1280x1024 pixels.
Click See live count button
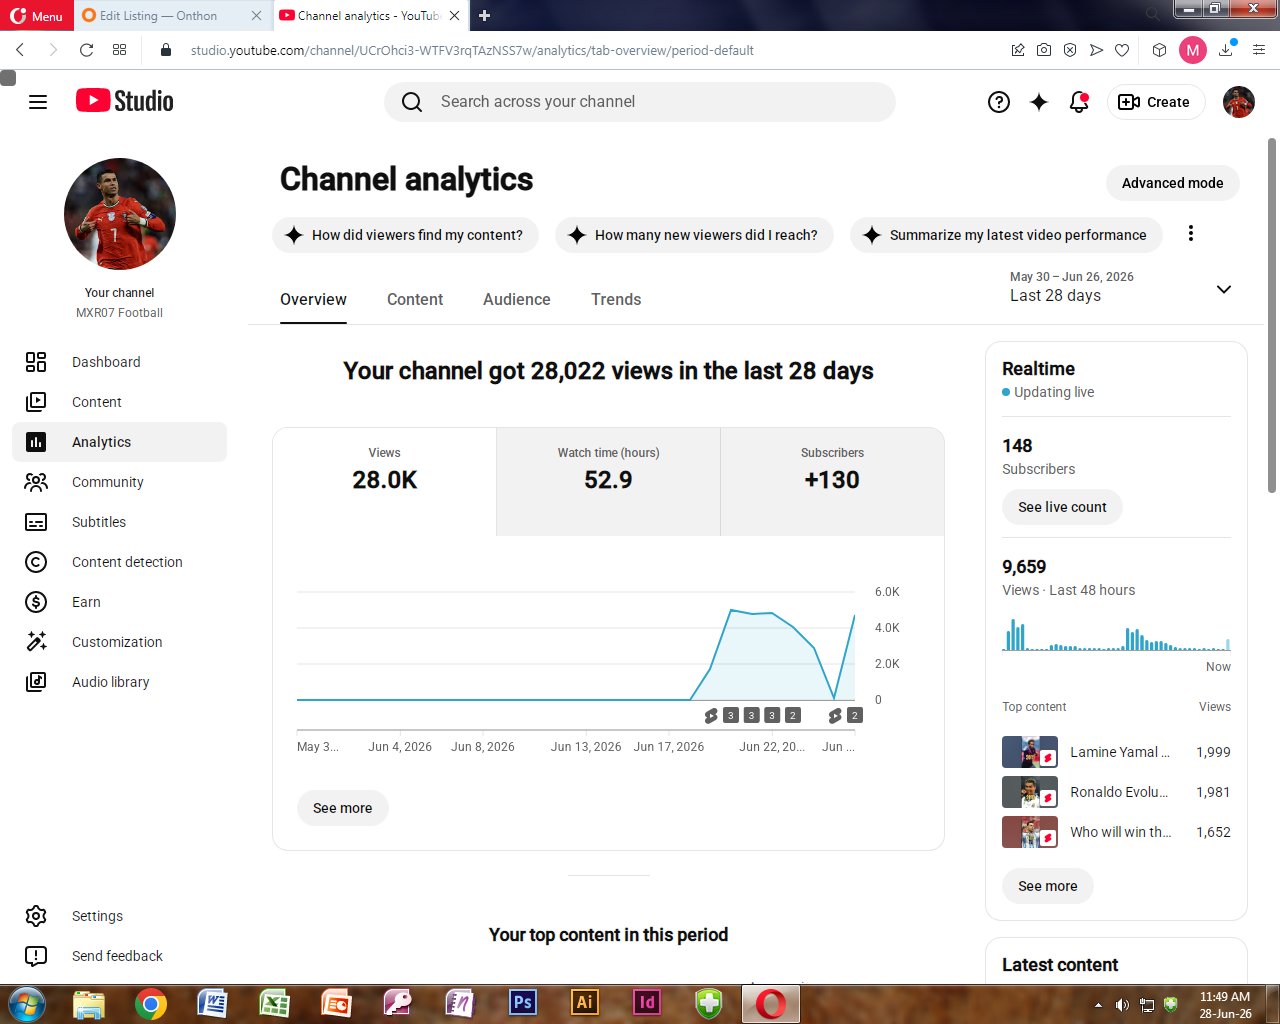1062,507
